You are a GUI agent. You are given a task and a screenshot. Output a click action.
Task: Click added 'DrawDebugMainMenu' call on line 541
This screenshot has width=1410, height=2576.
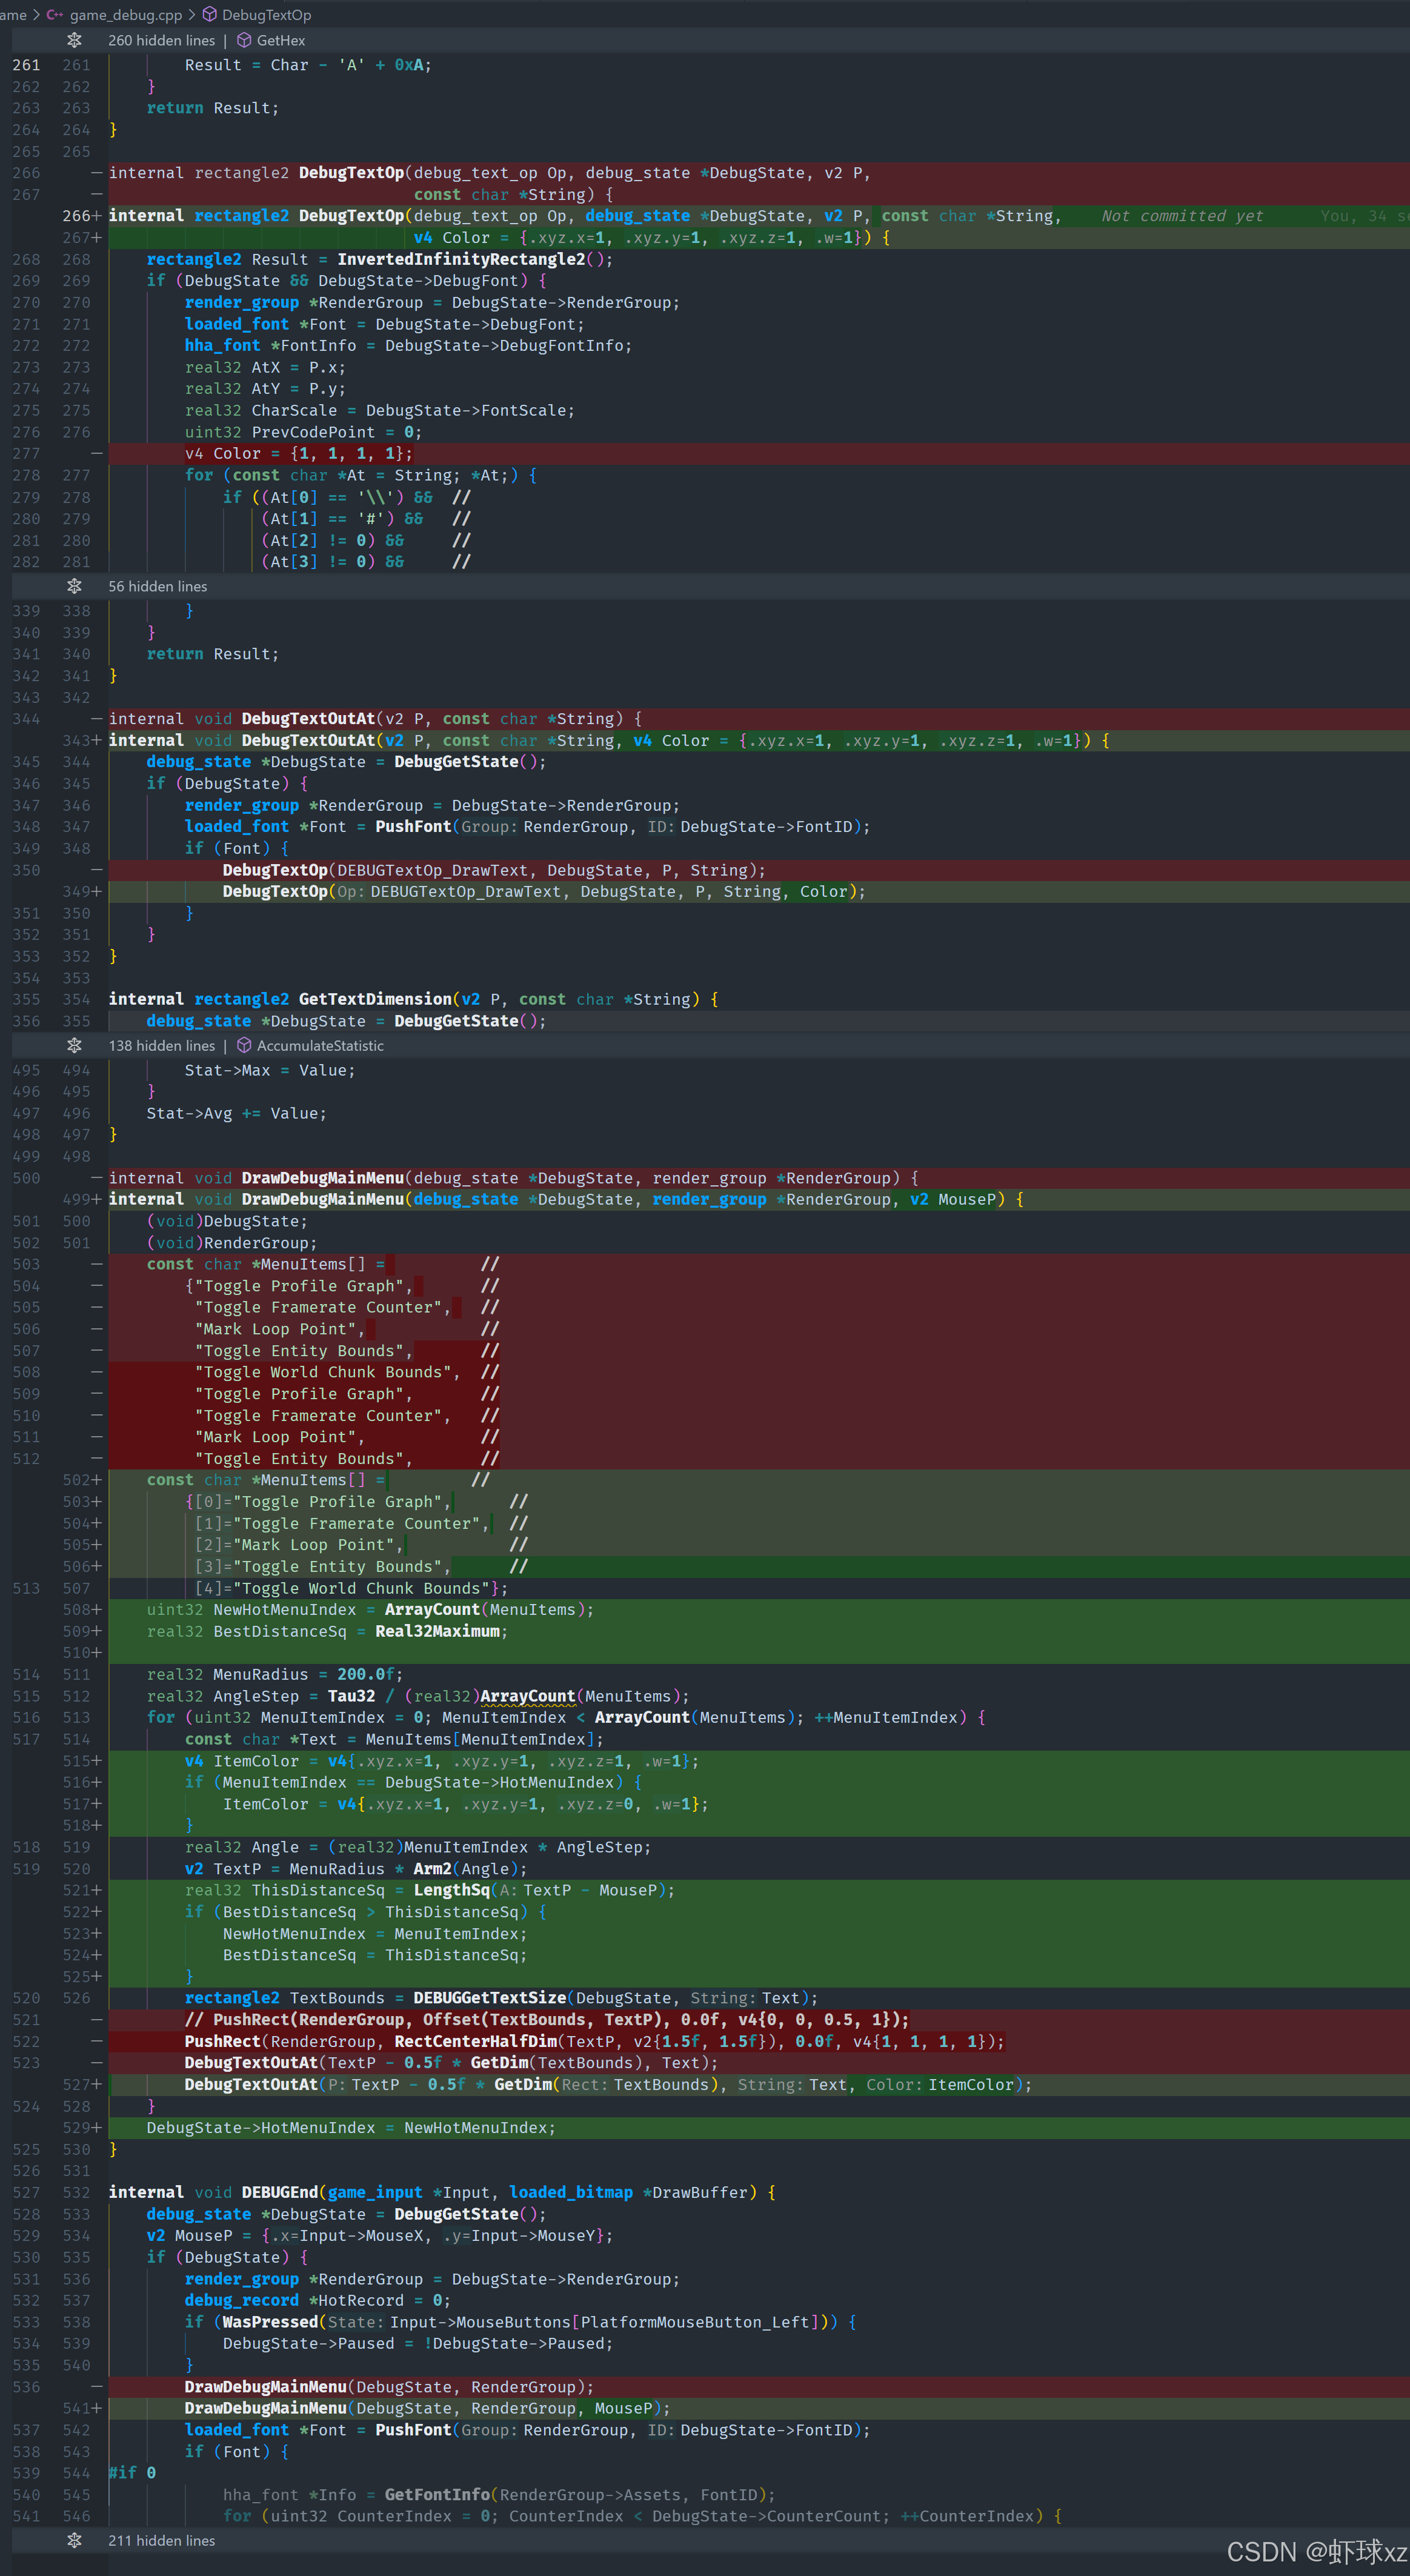click(265, 2408)
